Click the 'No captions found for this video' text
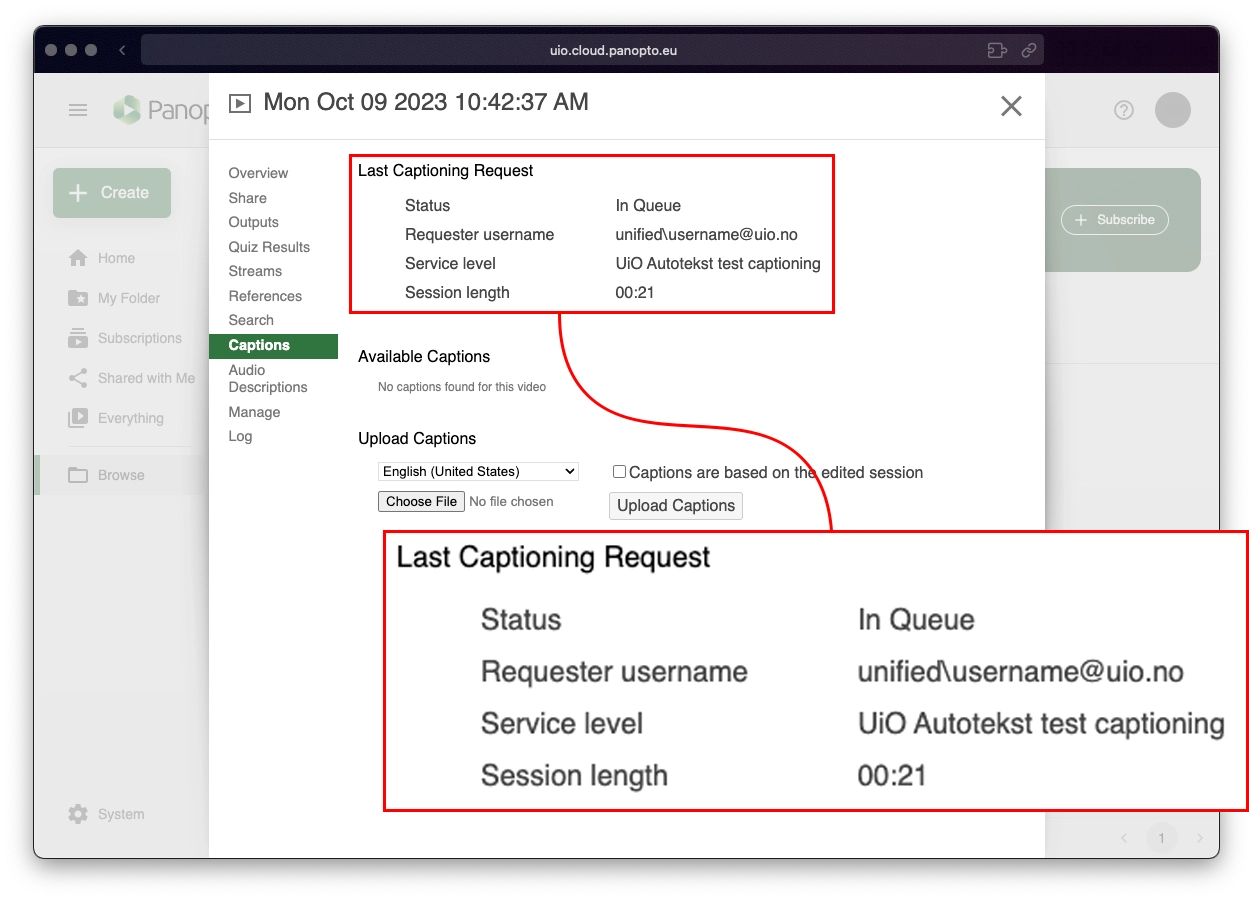Image resolution: width=1253 pixels, height=900 pixels. point(462,387)
